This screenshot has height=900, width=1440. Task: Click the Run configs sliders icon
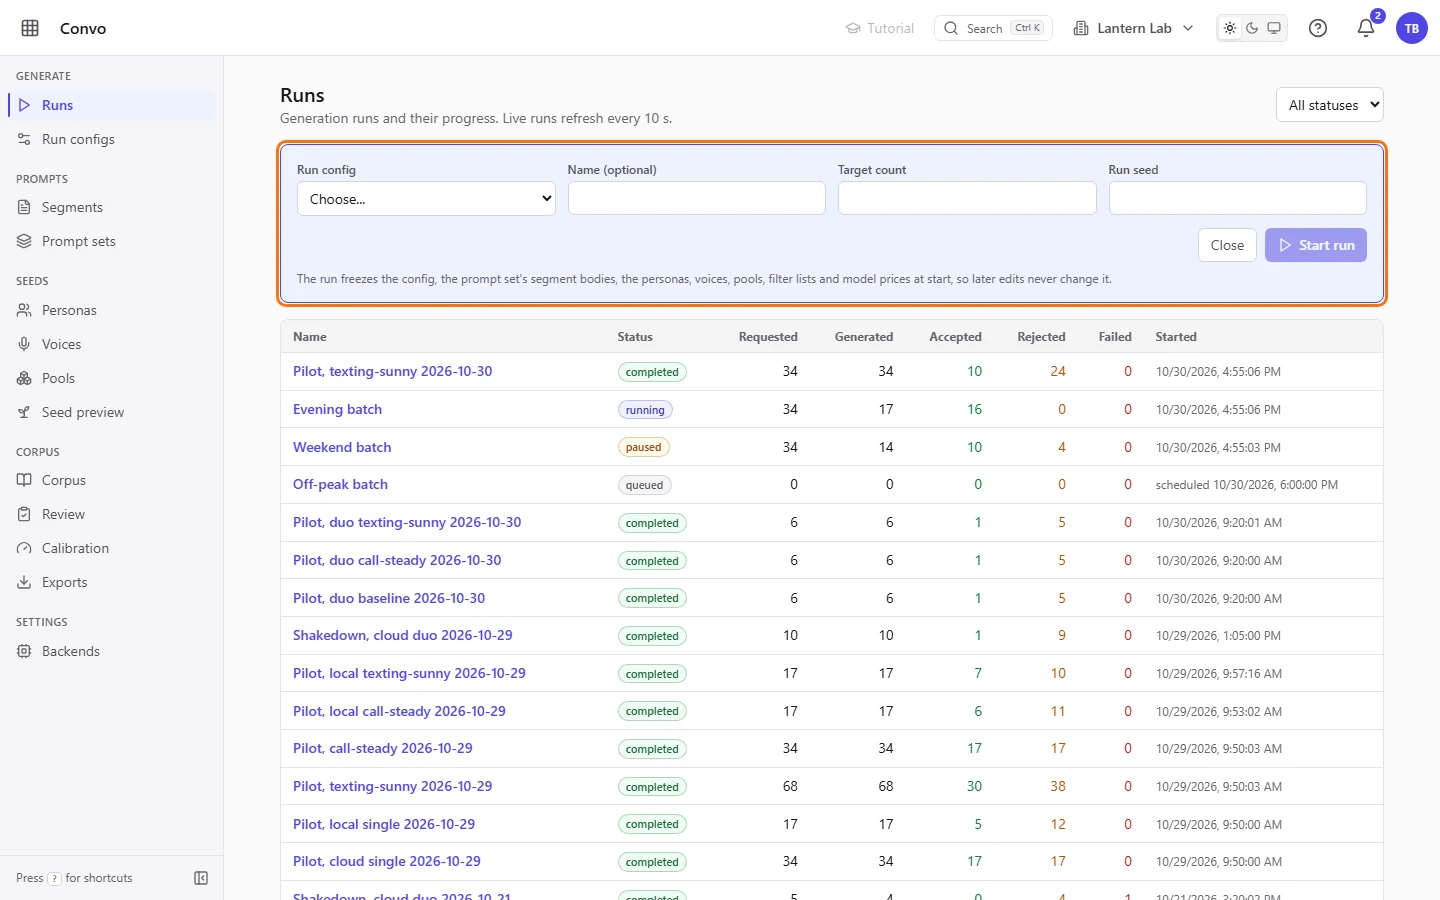coord(25,139)
